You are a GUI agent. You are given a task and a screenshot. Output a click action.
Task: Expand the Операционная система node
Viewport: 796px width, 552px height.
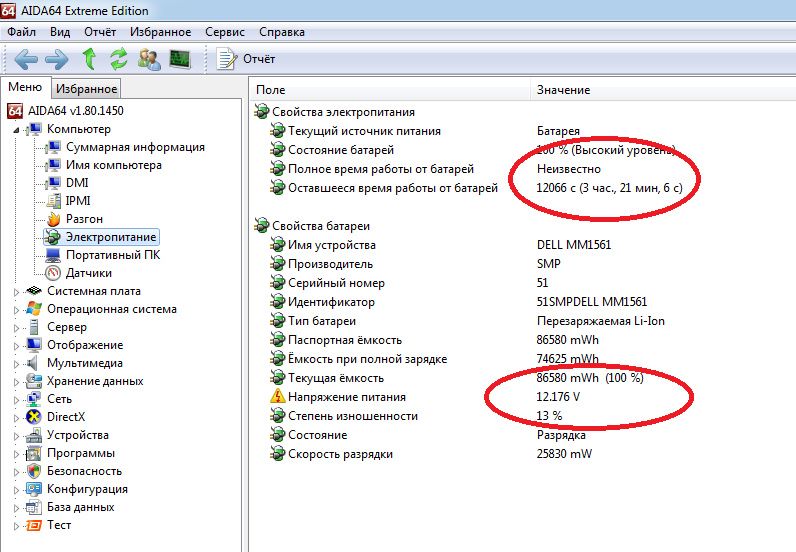[16, 310]
